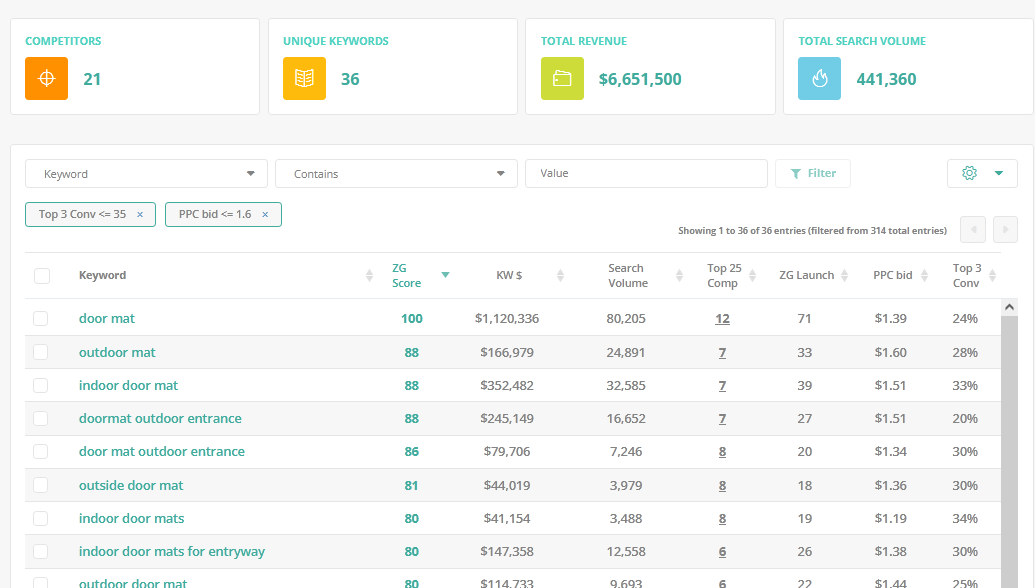Screen dimensions: 1035x588
Task: Remove the 'PPC bid <= 1.6' filter tag
Action: tap(265, 215)
